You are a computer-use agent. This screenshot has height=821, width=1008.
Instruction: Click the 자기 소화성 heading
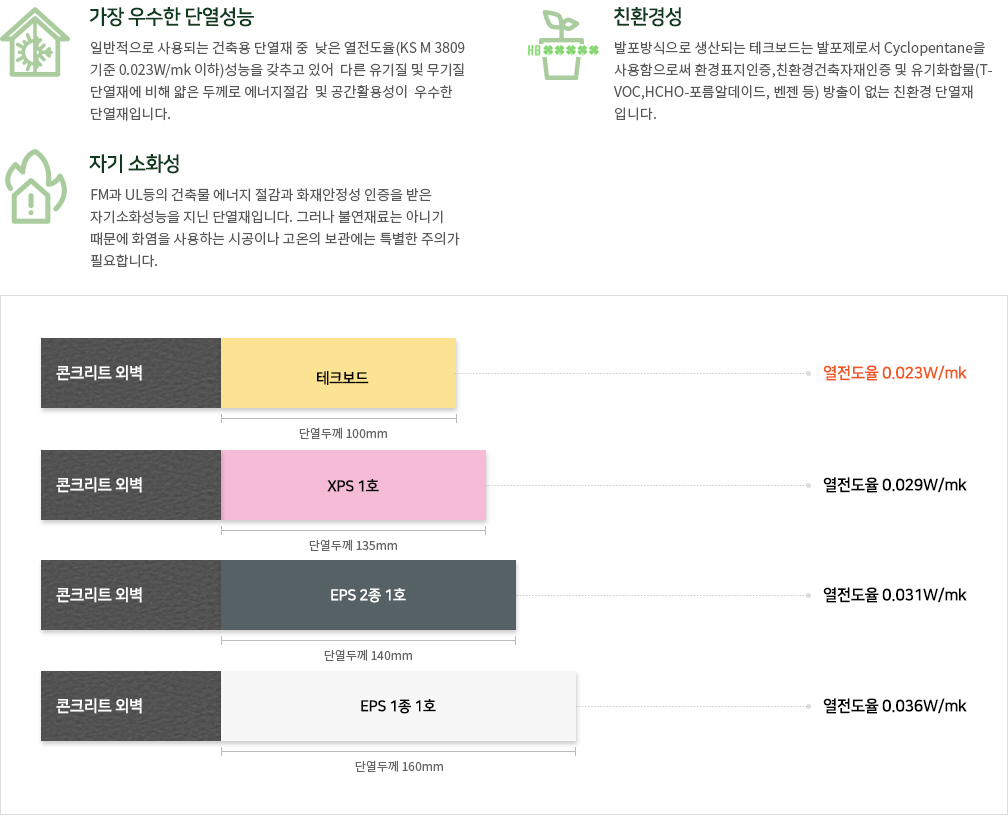[x=134, y=163]
